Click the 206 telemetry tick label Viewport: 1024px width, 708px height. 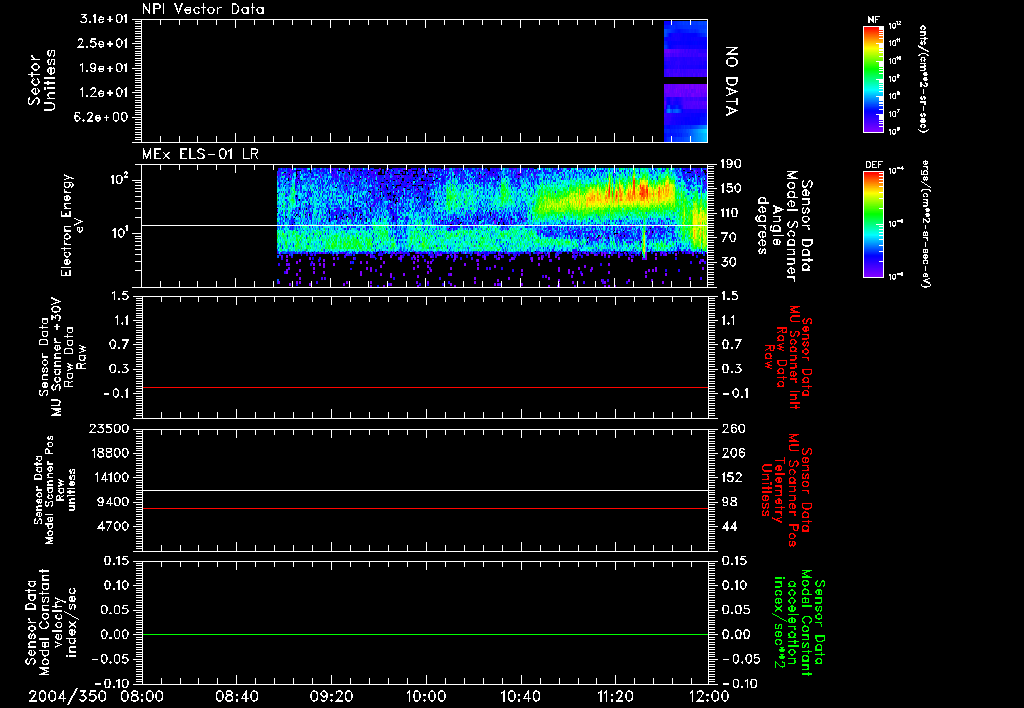point(733,453)
